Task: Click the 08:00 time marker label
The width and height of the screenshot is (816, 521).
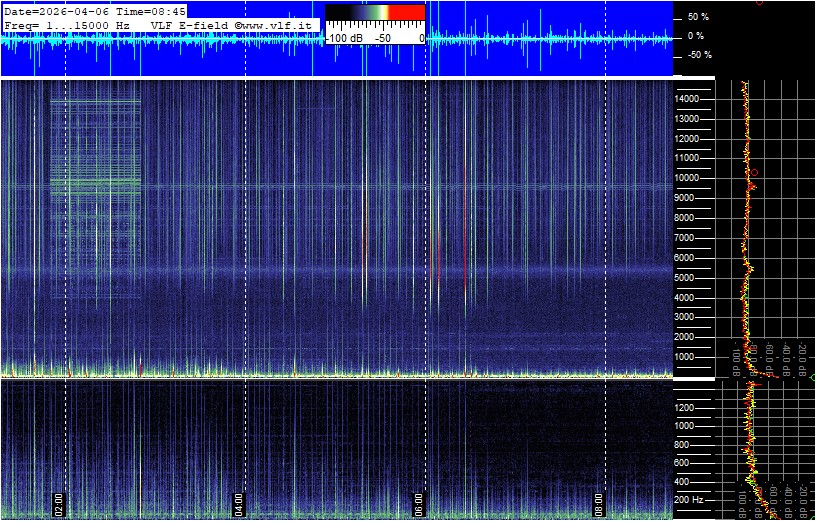Action: click(x=599, y=504)
